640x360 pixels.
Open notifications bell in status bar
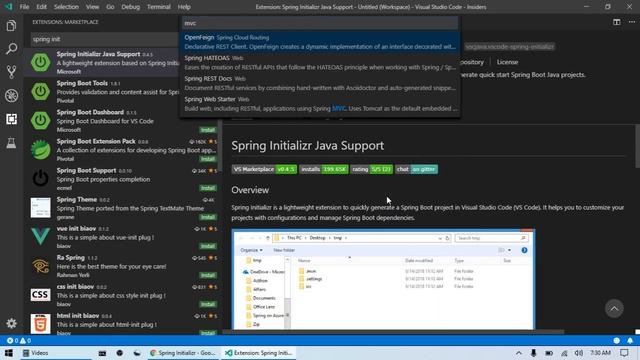[x=630, y=340]
